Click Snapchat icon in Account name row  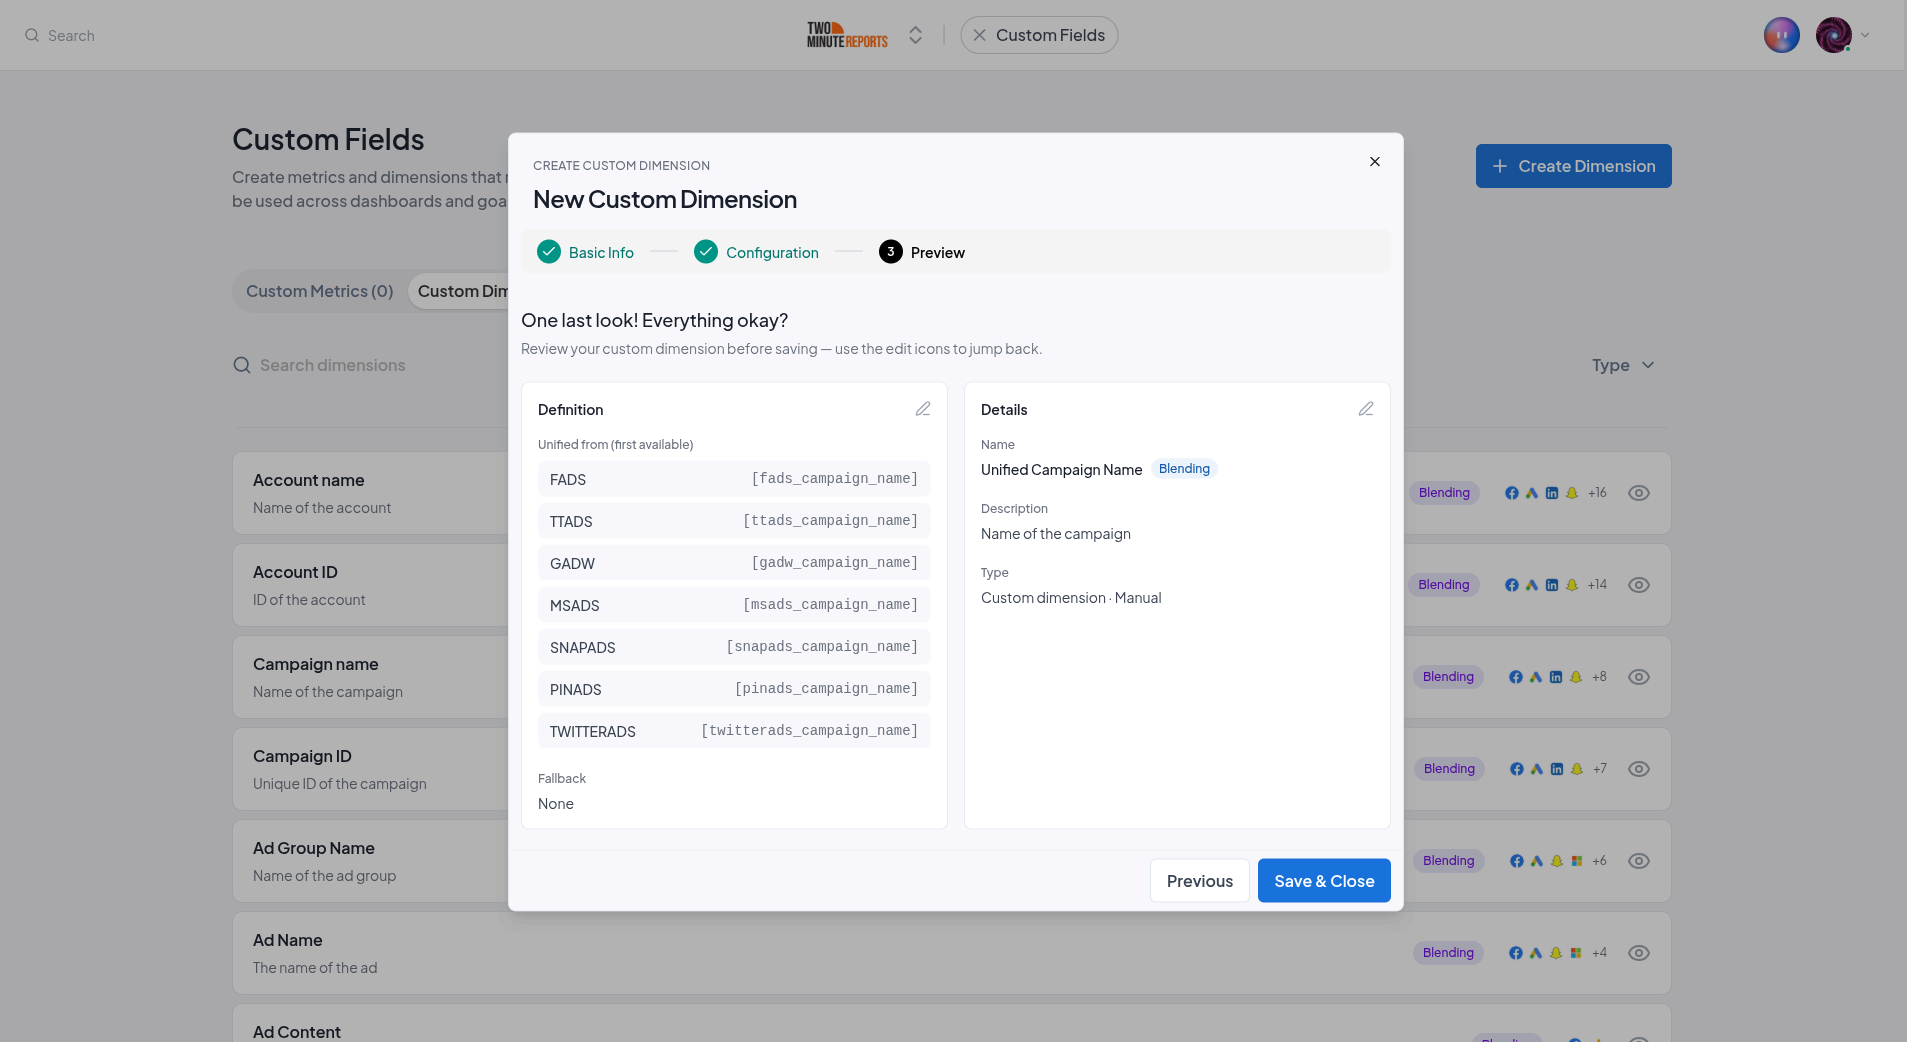pyautogui.click(x=1572, y=493)
